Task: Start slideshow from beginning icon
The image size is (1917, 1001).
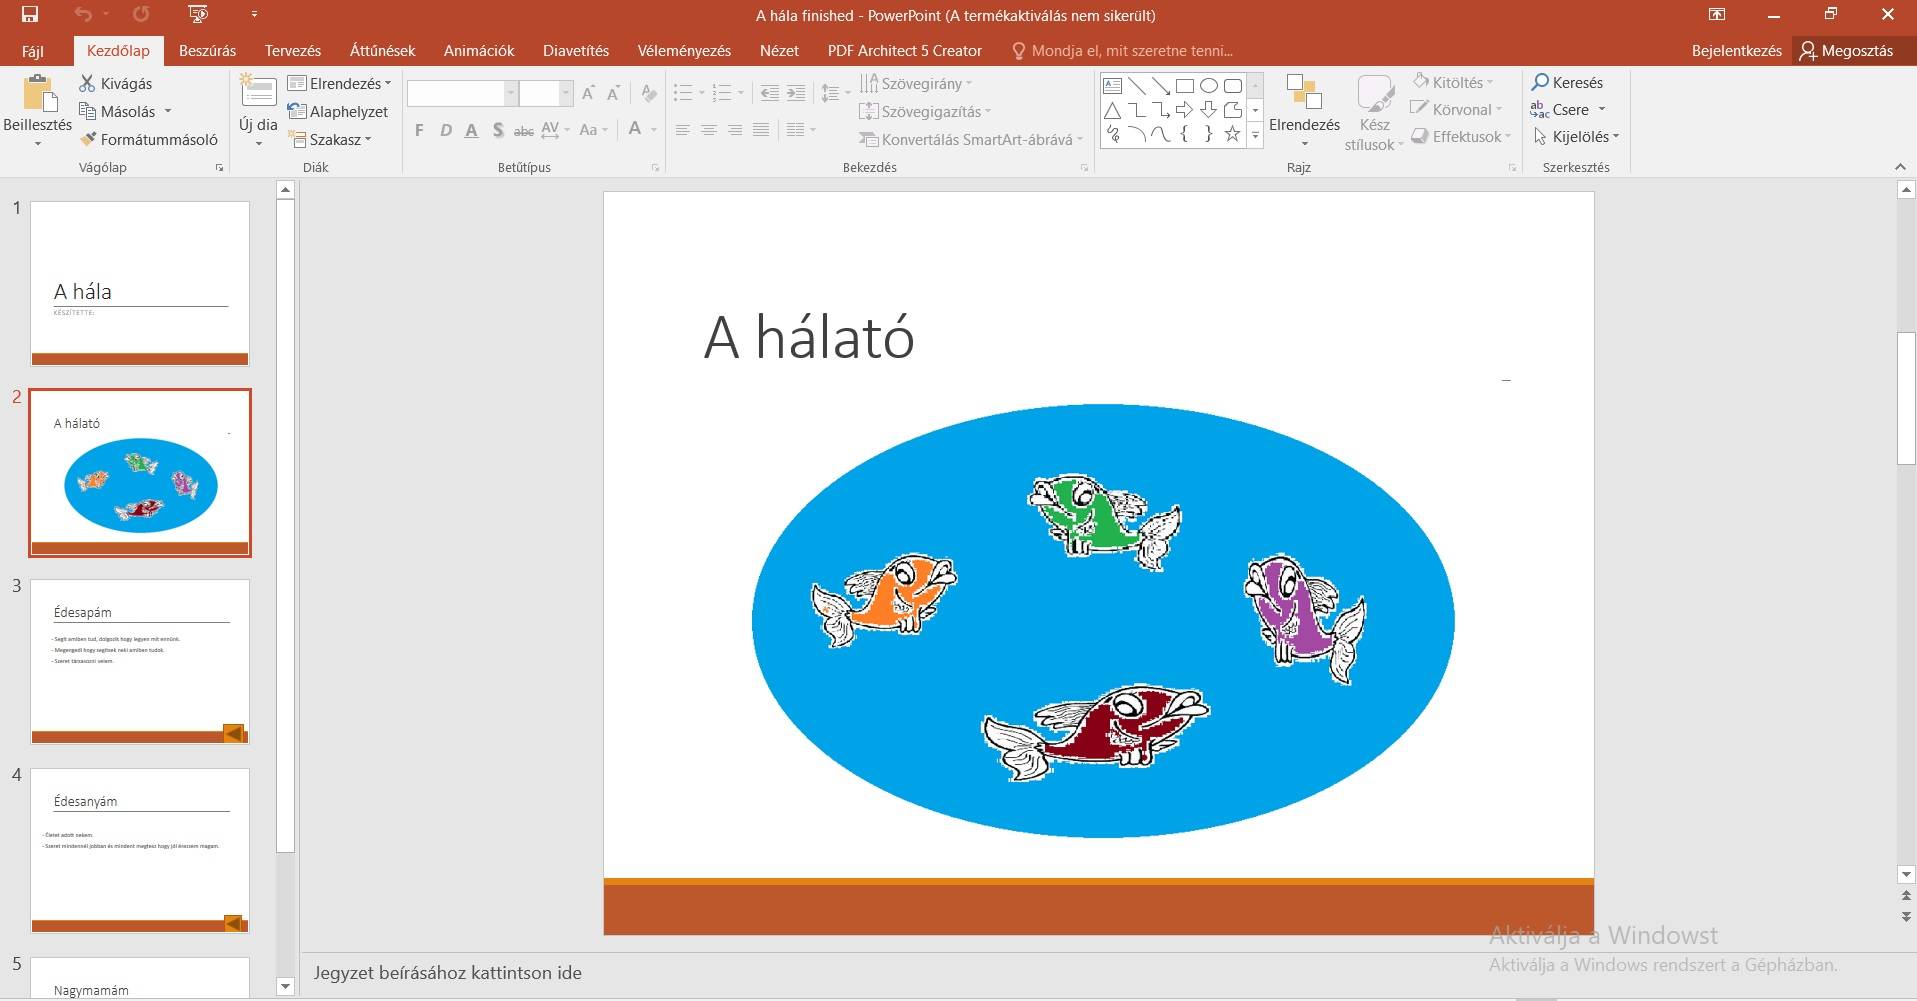Action: click(198, 14)
